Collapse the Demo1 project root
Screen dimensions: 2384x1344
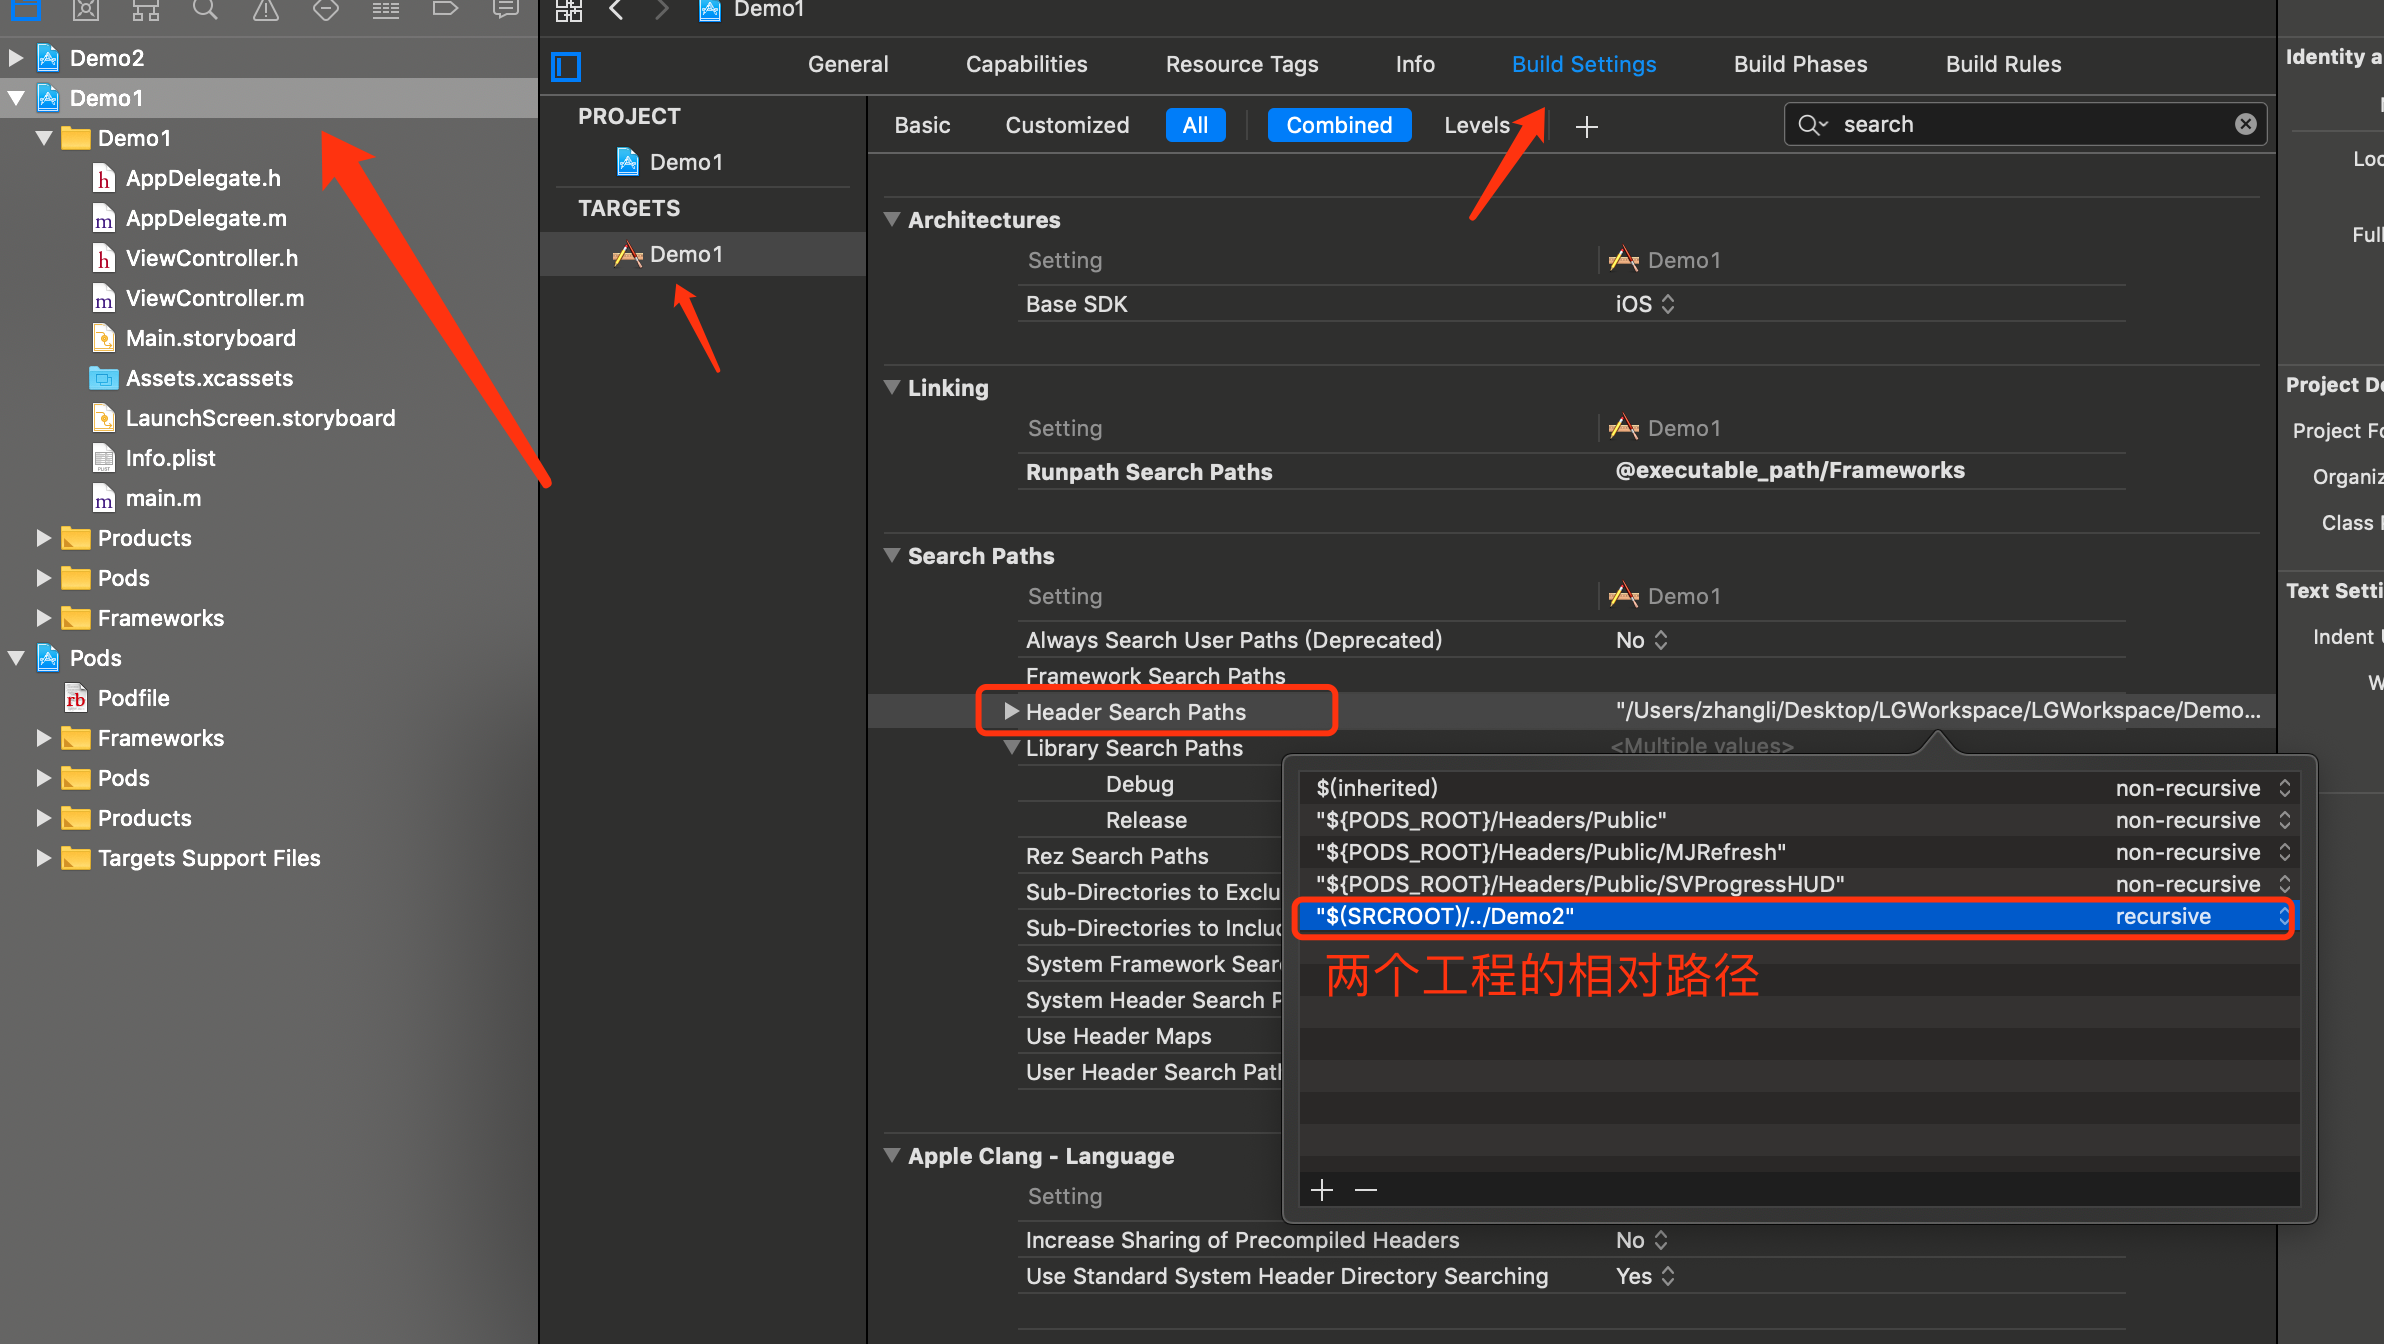[15, 98]
